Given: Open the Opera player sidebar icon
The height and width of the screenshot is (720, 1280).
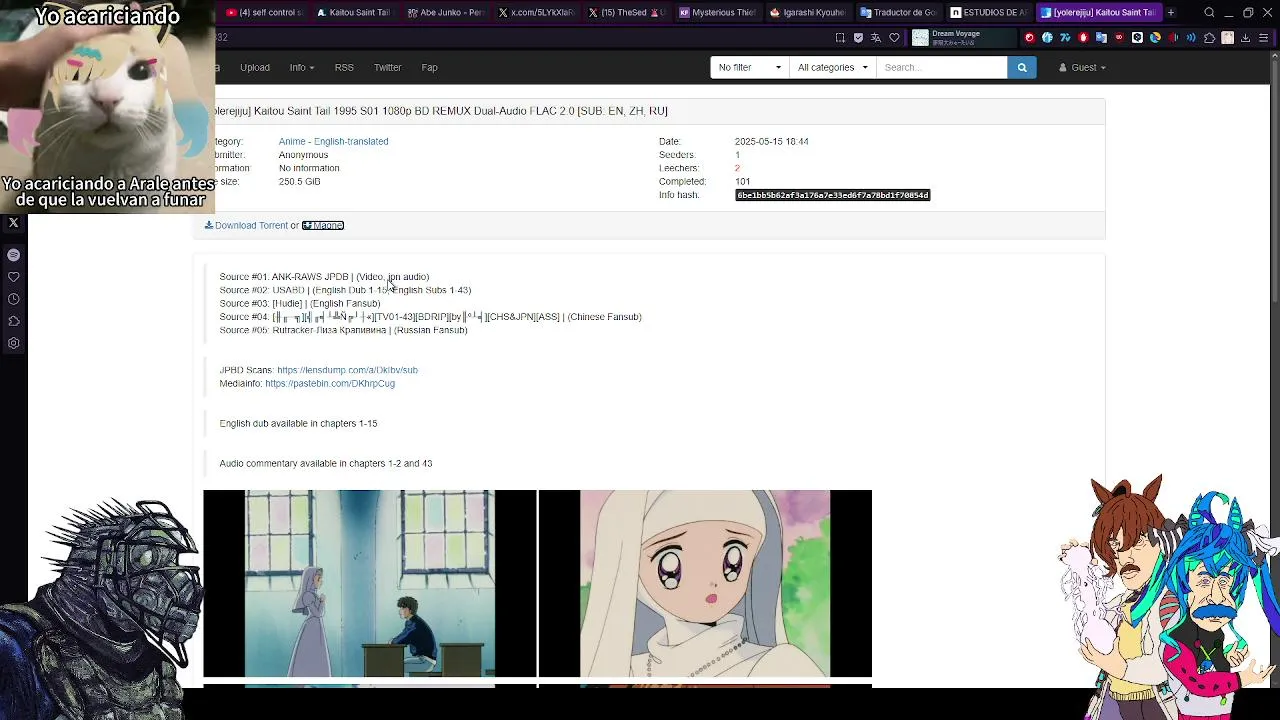Looking at the screenshot, I should click(13, 255).
